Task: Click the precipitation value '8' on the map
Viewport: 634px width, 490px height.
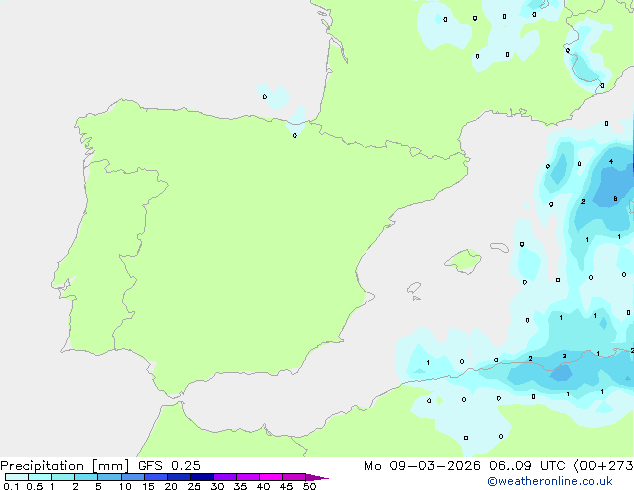Action: pyautogui.click(x=615, y=199)
